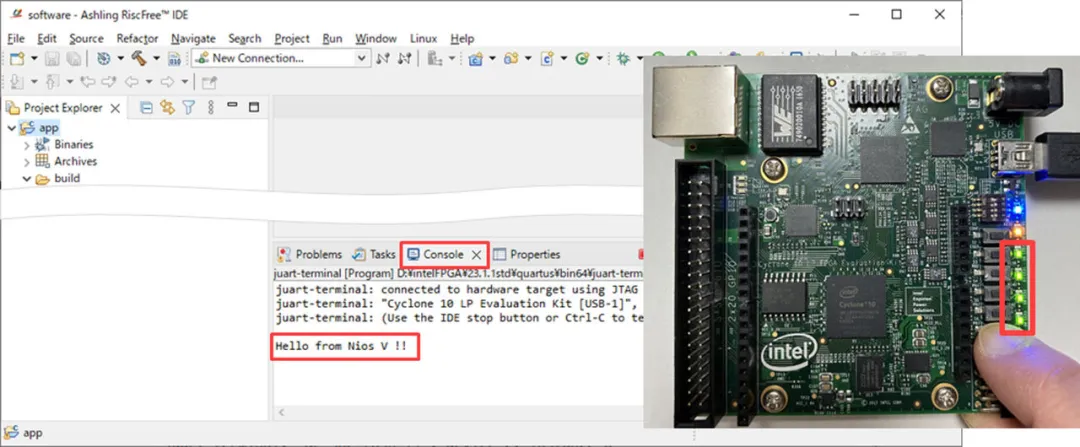
Task: Open dropdown arrow beside Back navigation arrow
Action: (x=148, y=82)
